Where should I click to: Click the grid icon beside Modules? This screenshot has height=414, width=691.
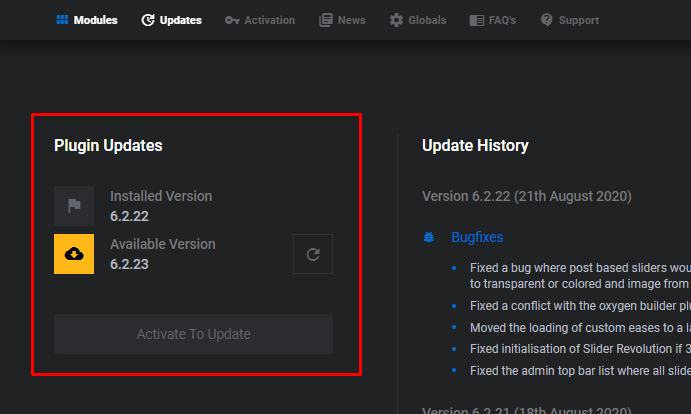pos(62,20)
